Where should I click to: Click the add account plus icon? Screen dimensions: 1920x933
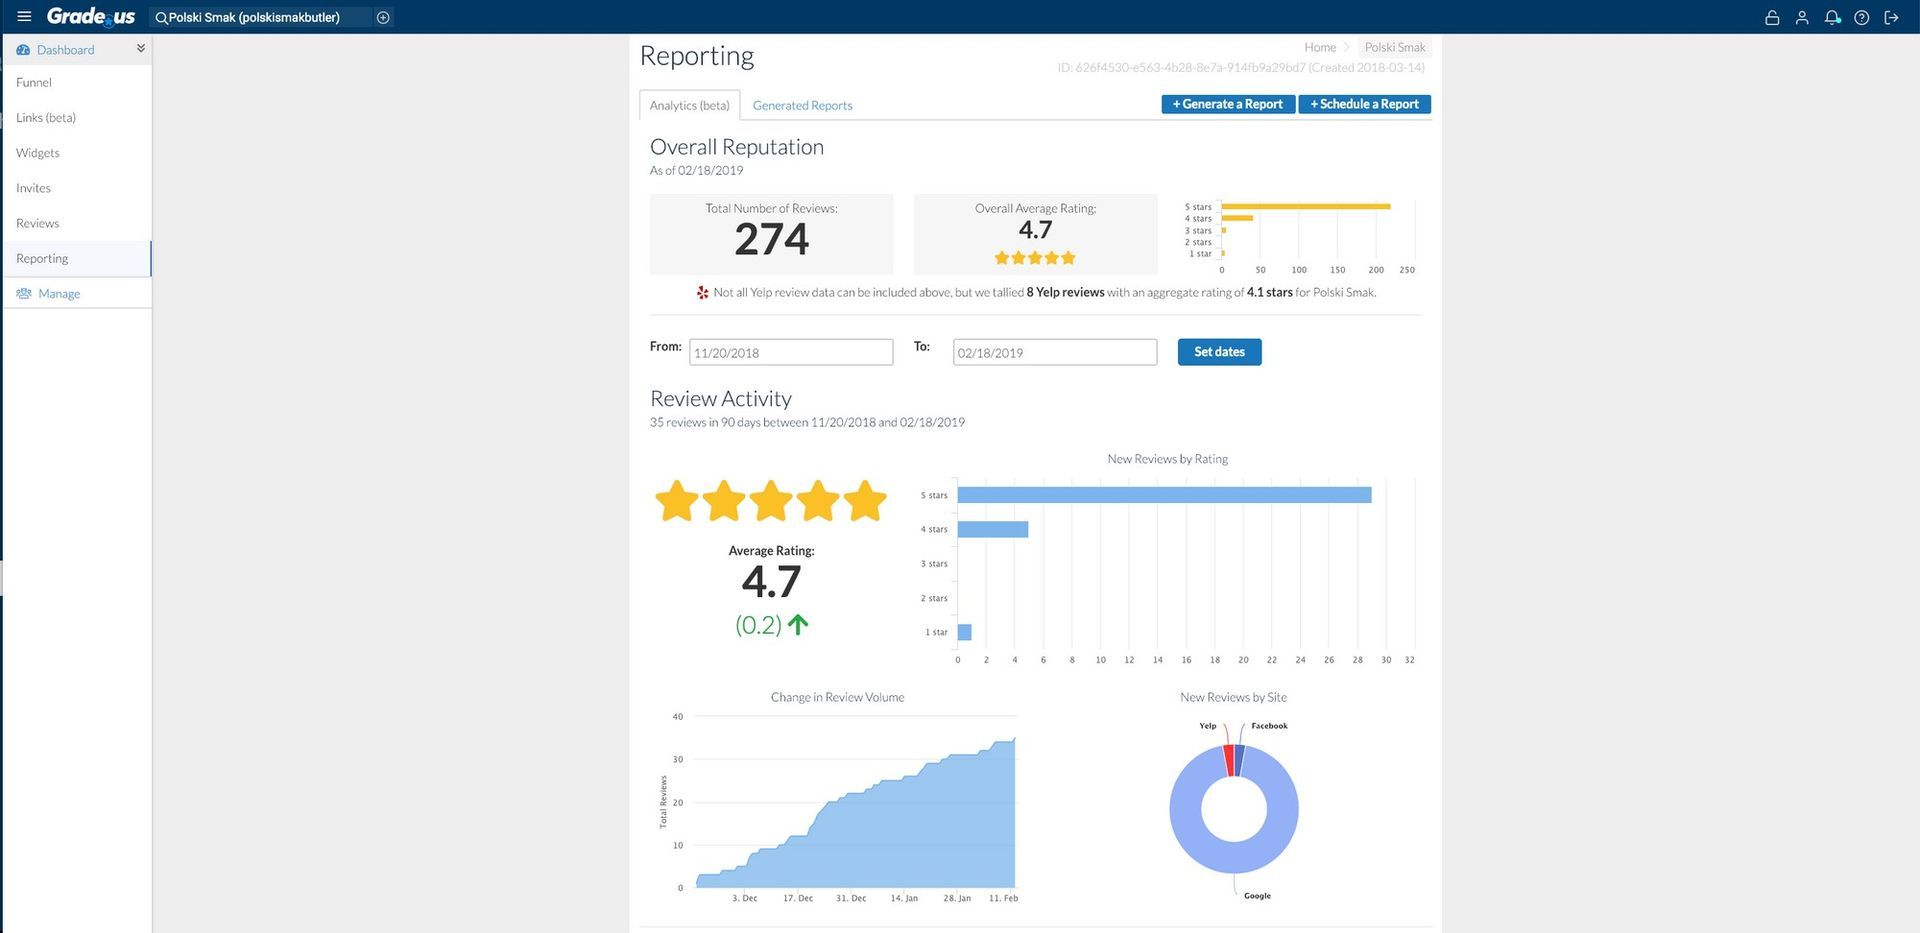383,17
